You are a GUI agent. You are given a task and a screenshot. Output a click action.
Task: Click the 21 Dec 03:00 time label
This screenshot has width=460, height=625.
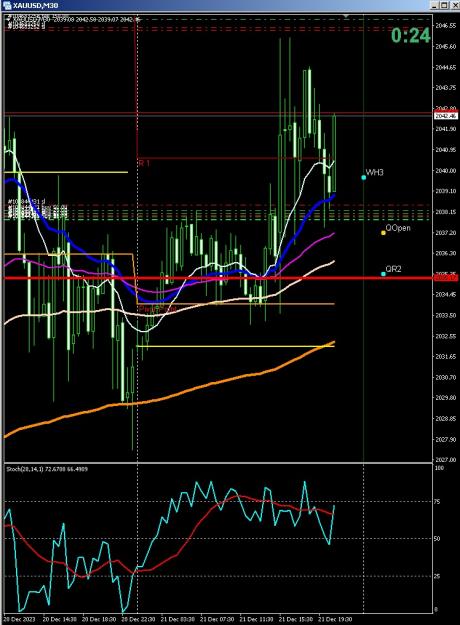point(178,619)
